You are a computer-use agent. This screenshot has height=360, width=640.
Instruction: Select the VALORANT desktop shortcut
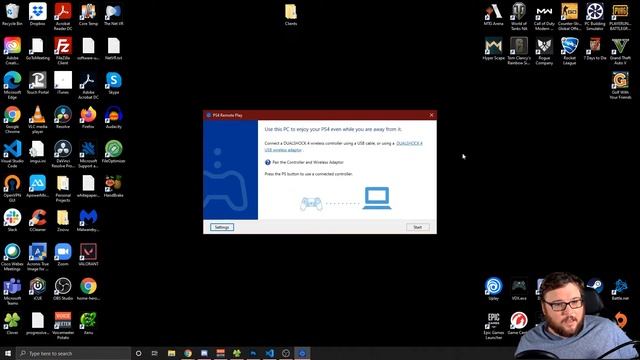click(88, 255)
